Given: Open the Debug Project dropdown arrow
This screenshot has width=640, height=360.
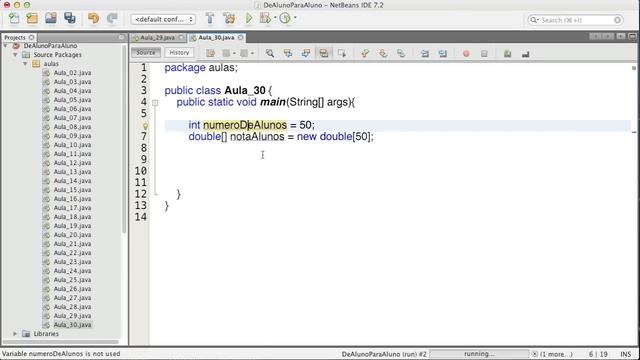Looking at the screenshot, I should (x=275, y=18).
